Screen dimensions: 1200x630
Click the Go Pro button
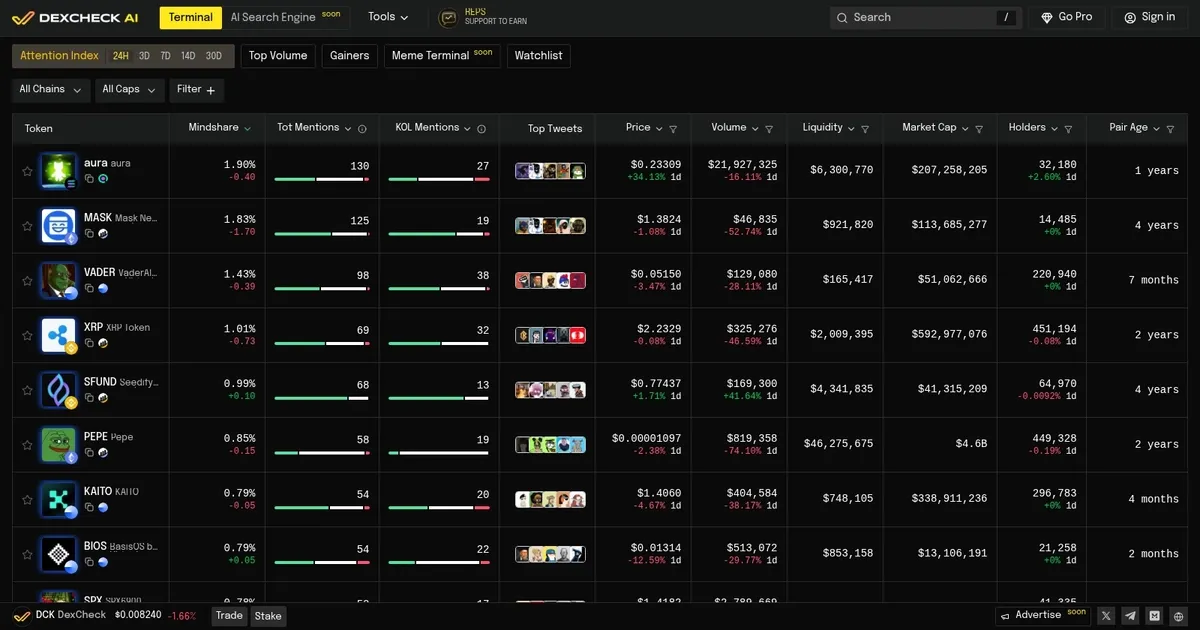click(1067, 17)
